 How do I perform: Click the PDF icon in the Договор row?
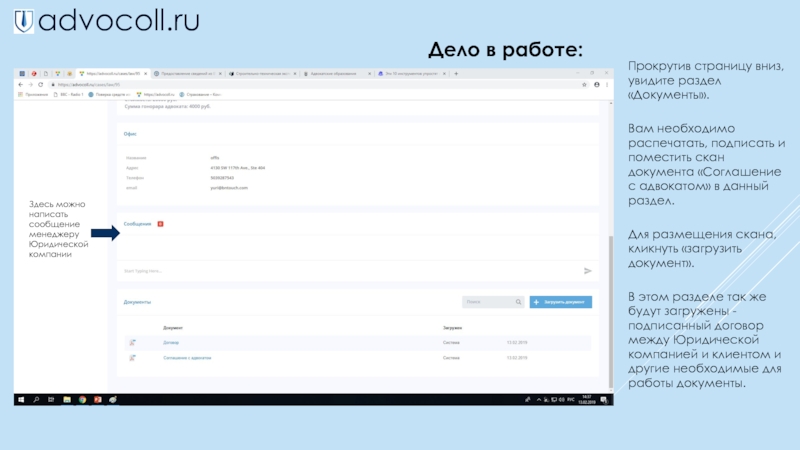pos(132,343)
